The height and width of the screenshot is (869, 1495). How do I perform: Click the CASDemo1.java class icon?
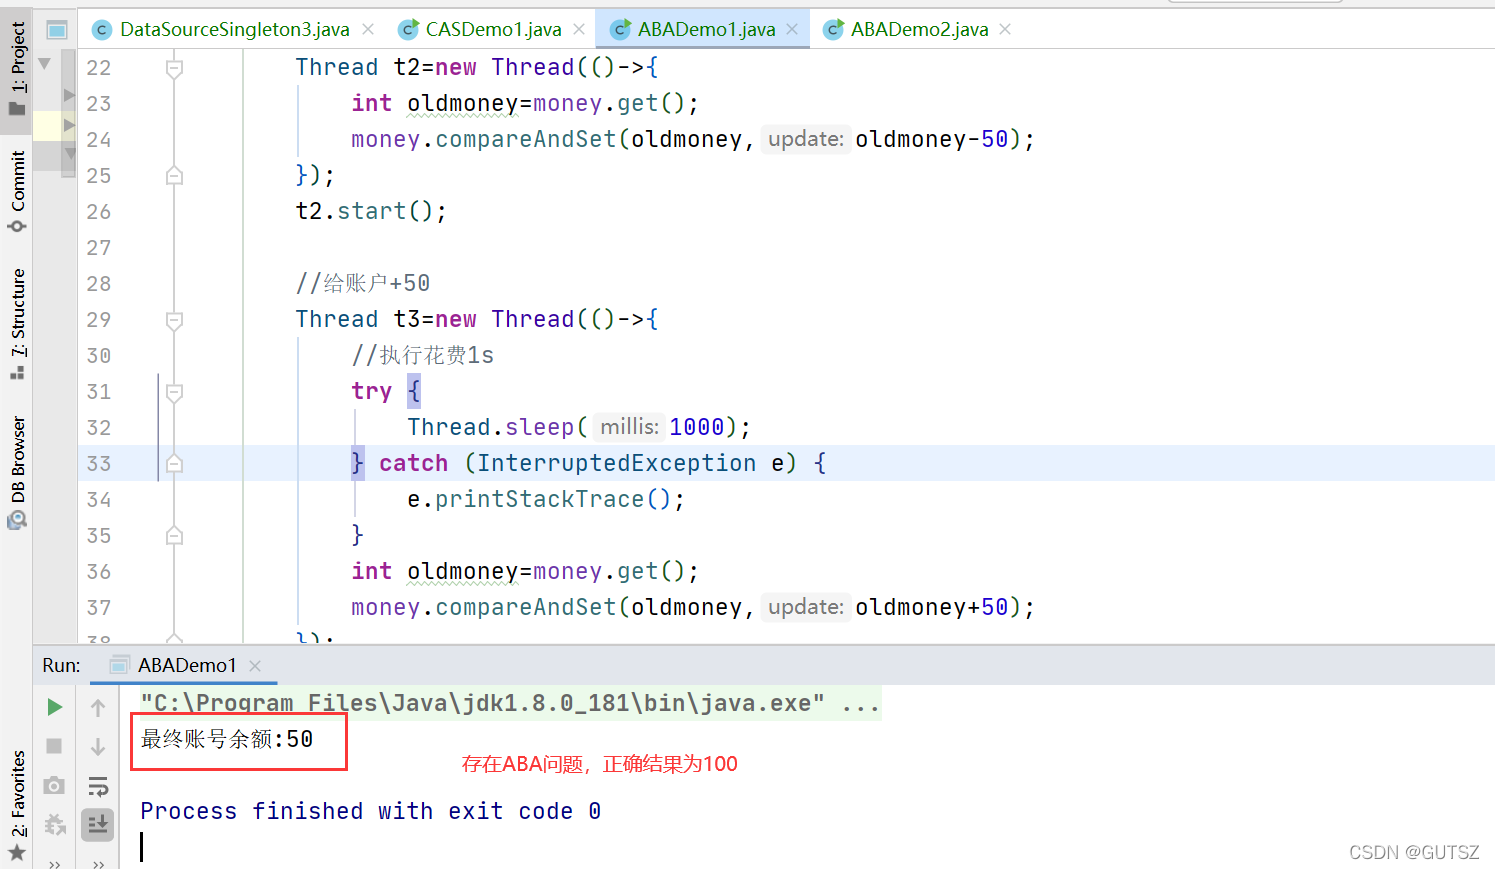click(408, 30)
